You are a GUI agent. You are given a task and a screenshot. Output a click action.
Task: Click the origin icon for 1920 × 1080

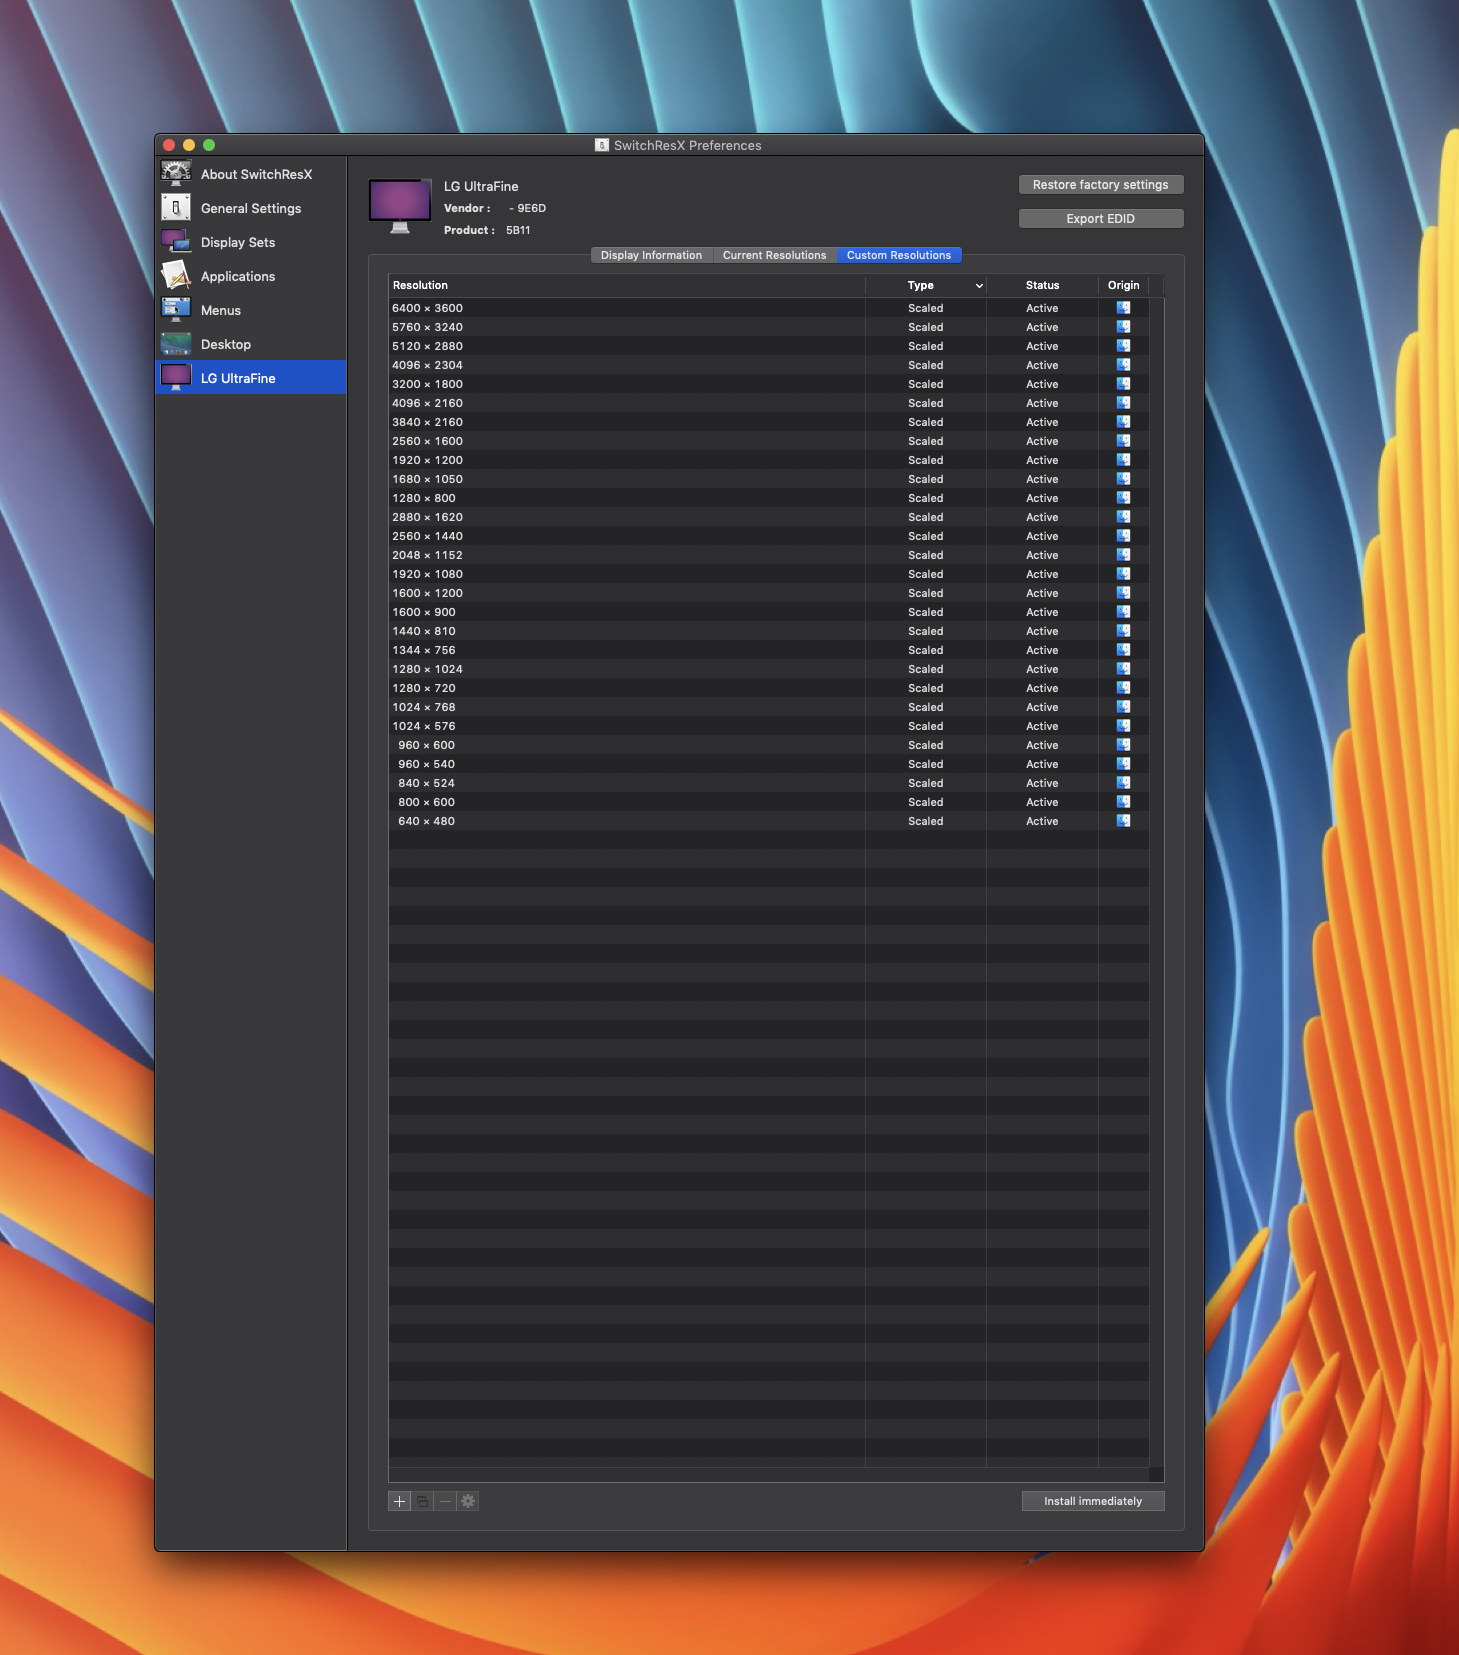tap(1123, 574)
